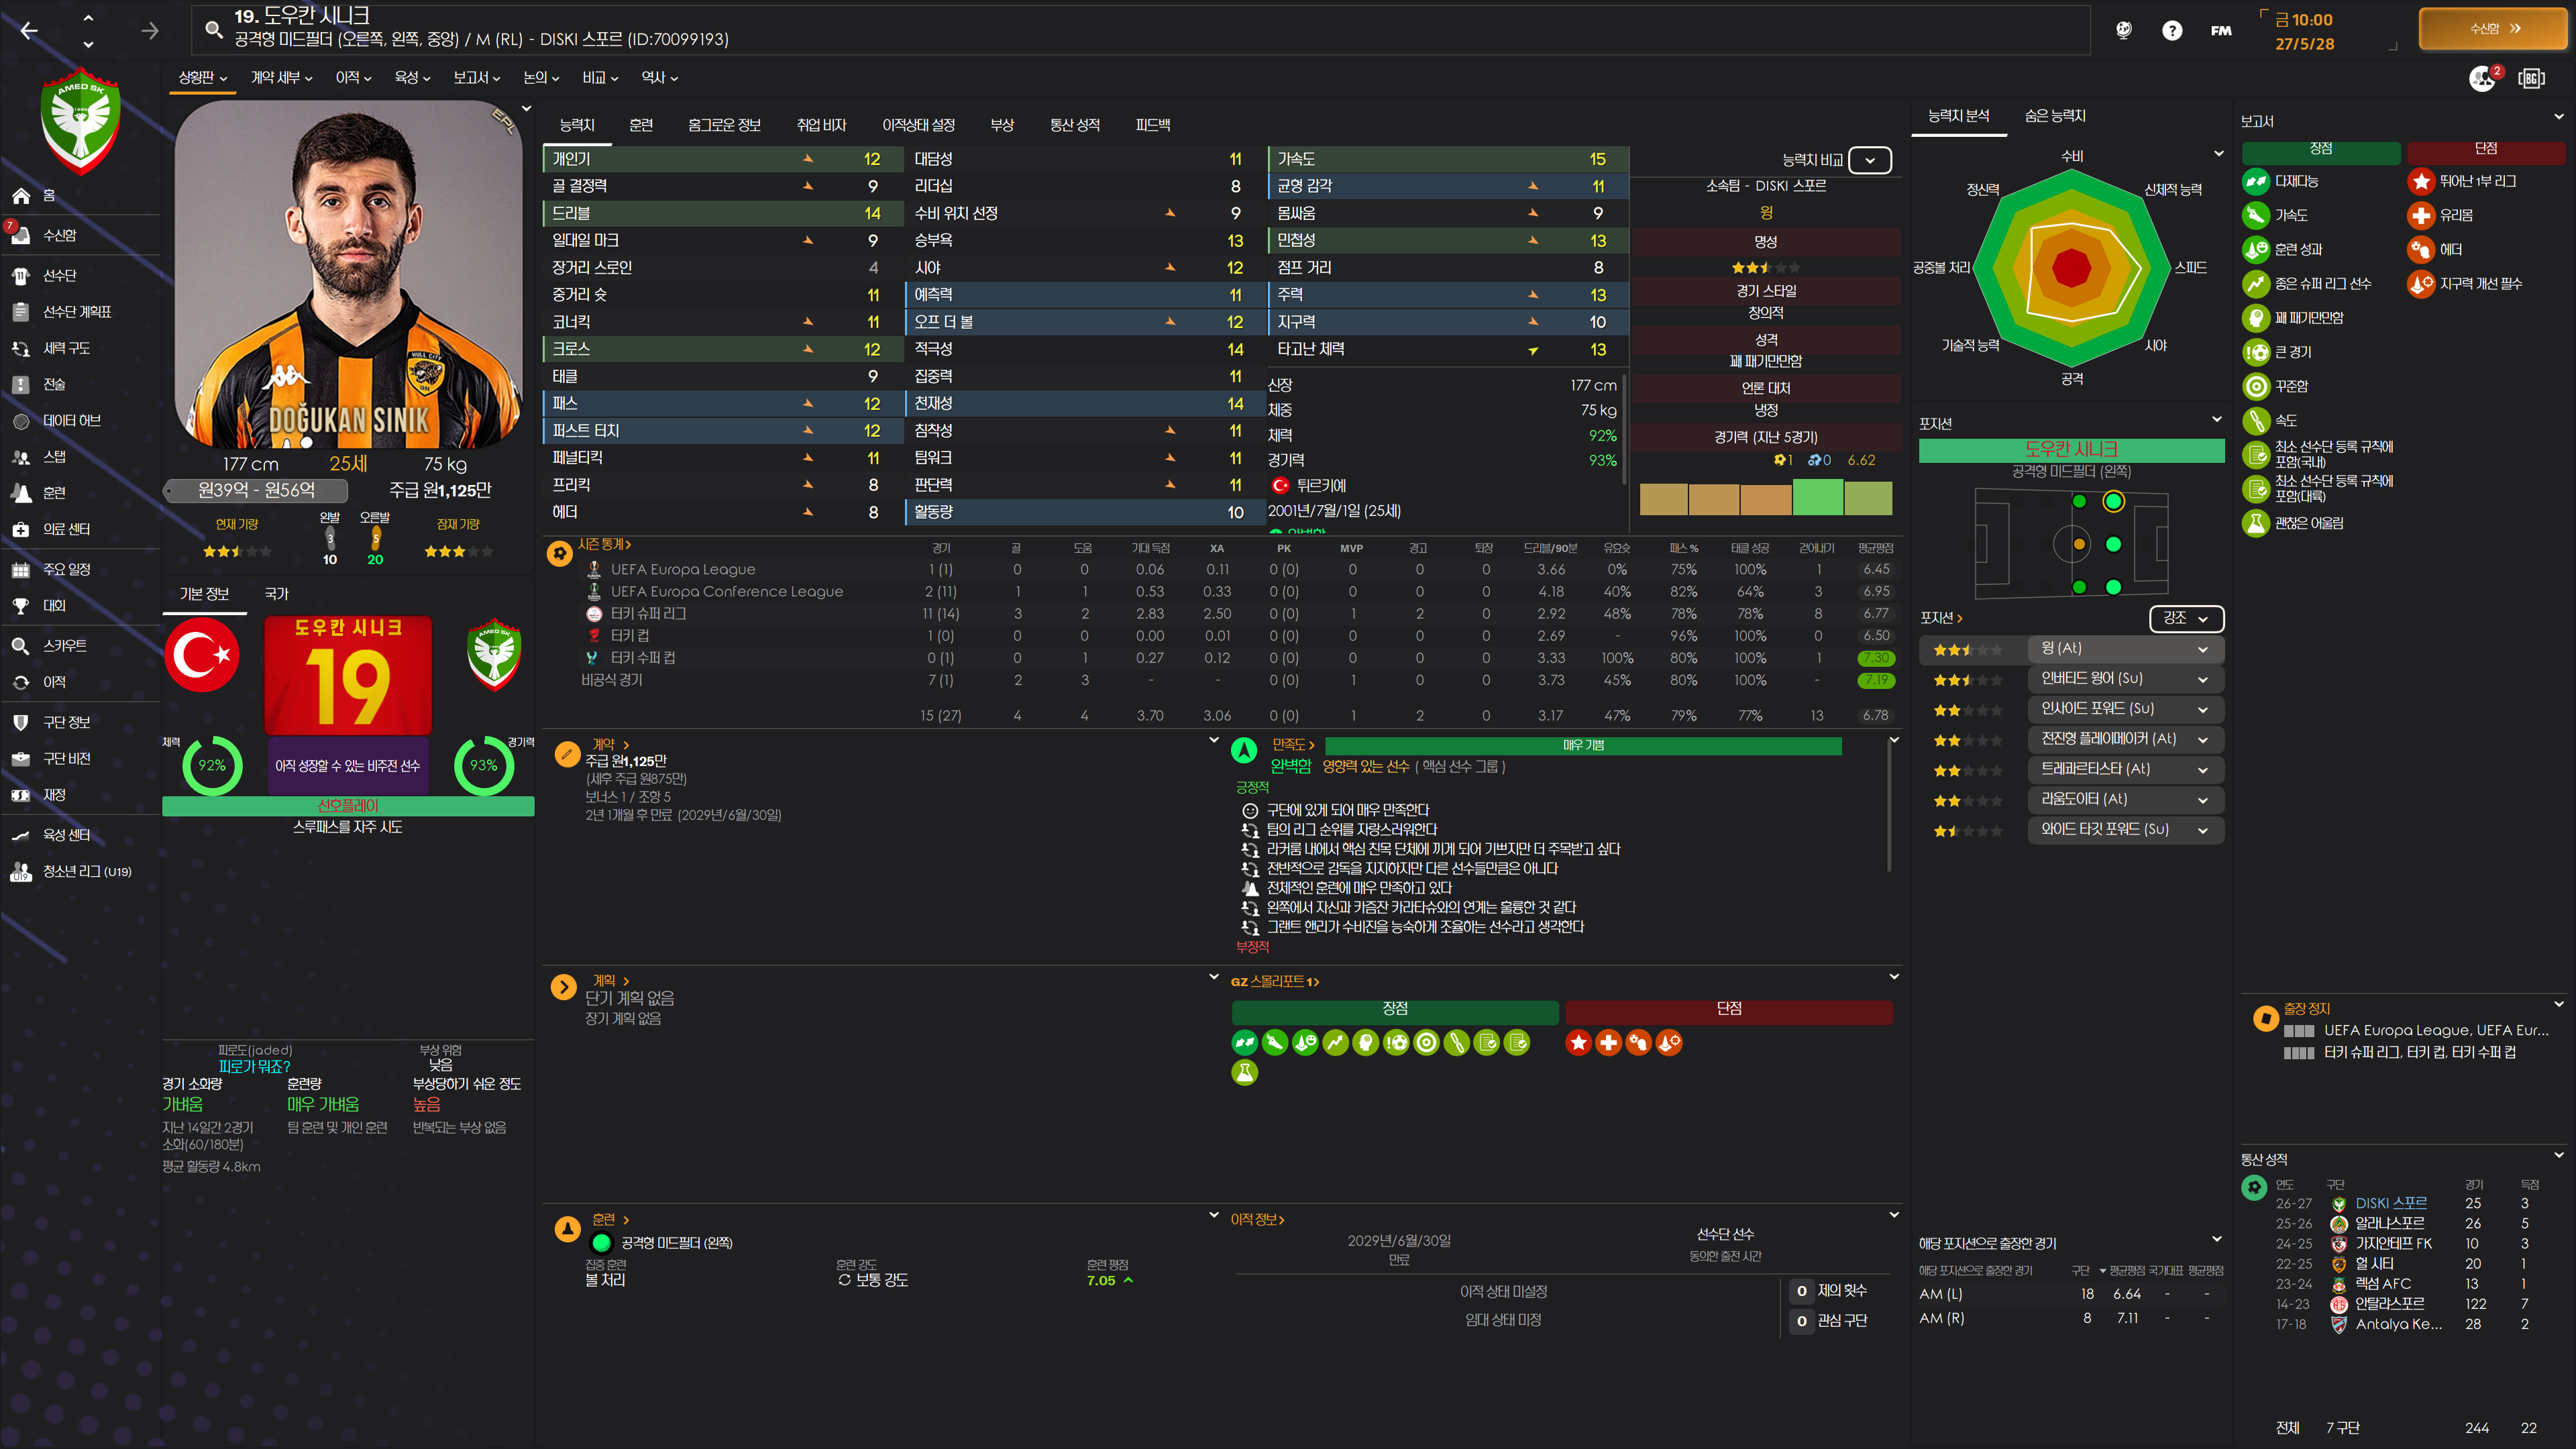2576x1449 pixels.
Task: Switch to the 숨은 능력치 tab
Action: pyautogui.click(x=2054, y=116)
